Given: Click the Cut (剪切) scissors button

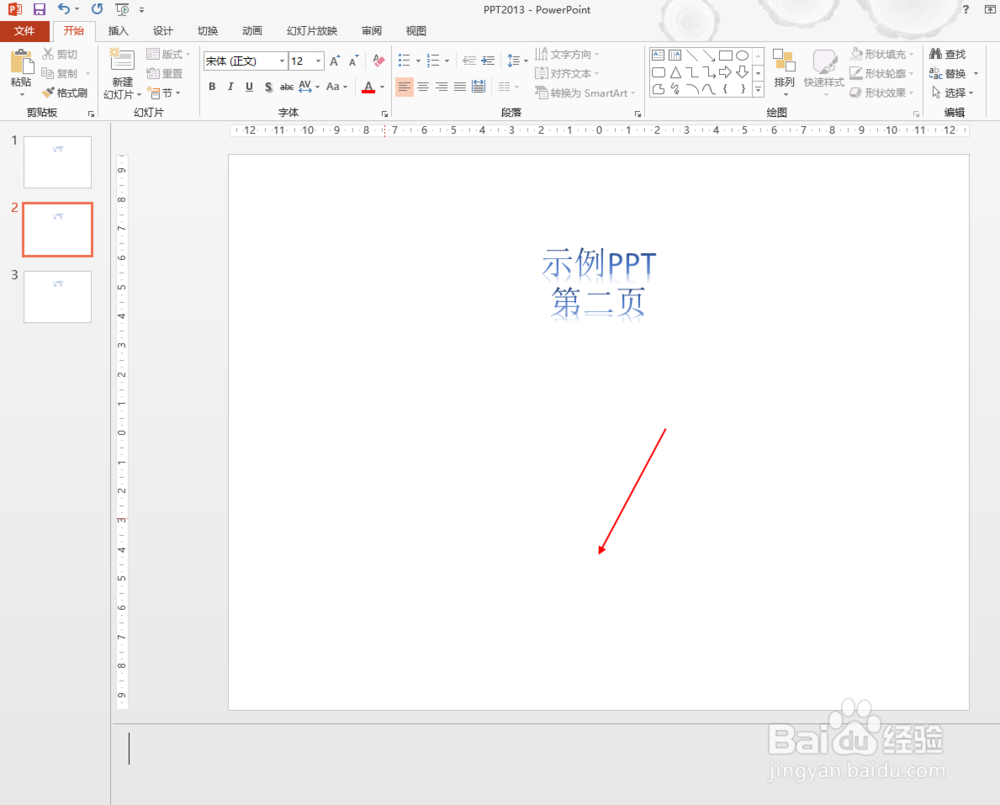Looking at the screenshot, I should (59, 54).
